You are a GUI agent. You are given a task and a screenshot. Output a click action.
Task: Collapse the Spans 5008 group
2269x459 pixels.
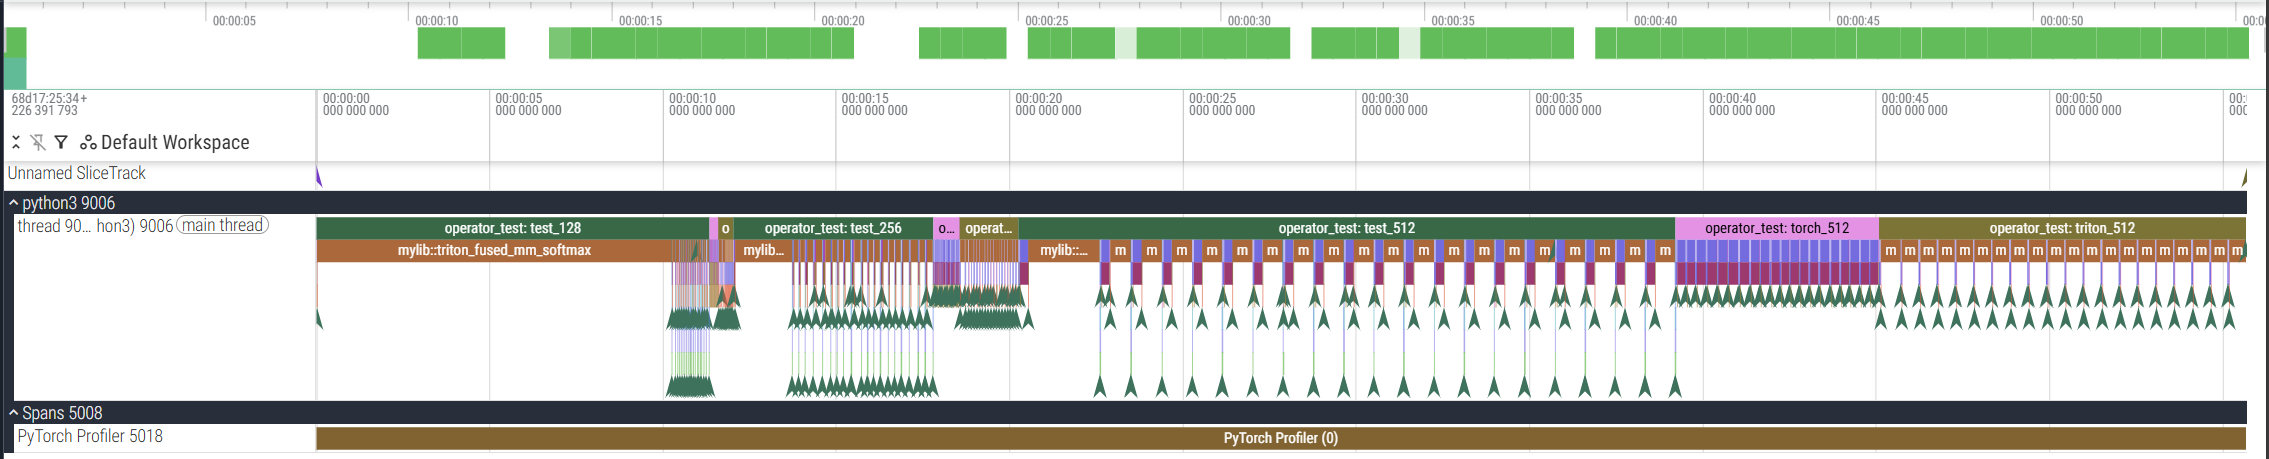pyautogui.click(x=14, y=413)
